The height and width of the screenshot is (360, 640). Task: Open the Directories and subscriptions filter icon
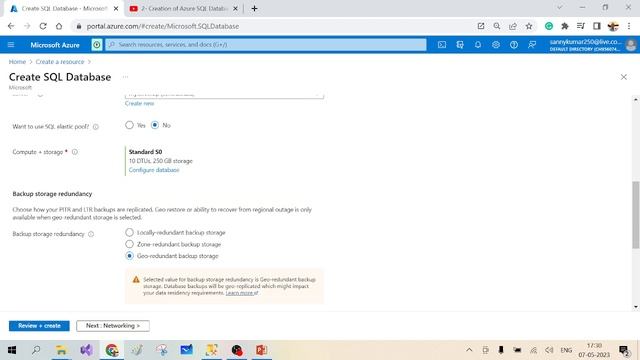click(460, 44)
